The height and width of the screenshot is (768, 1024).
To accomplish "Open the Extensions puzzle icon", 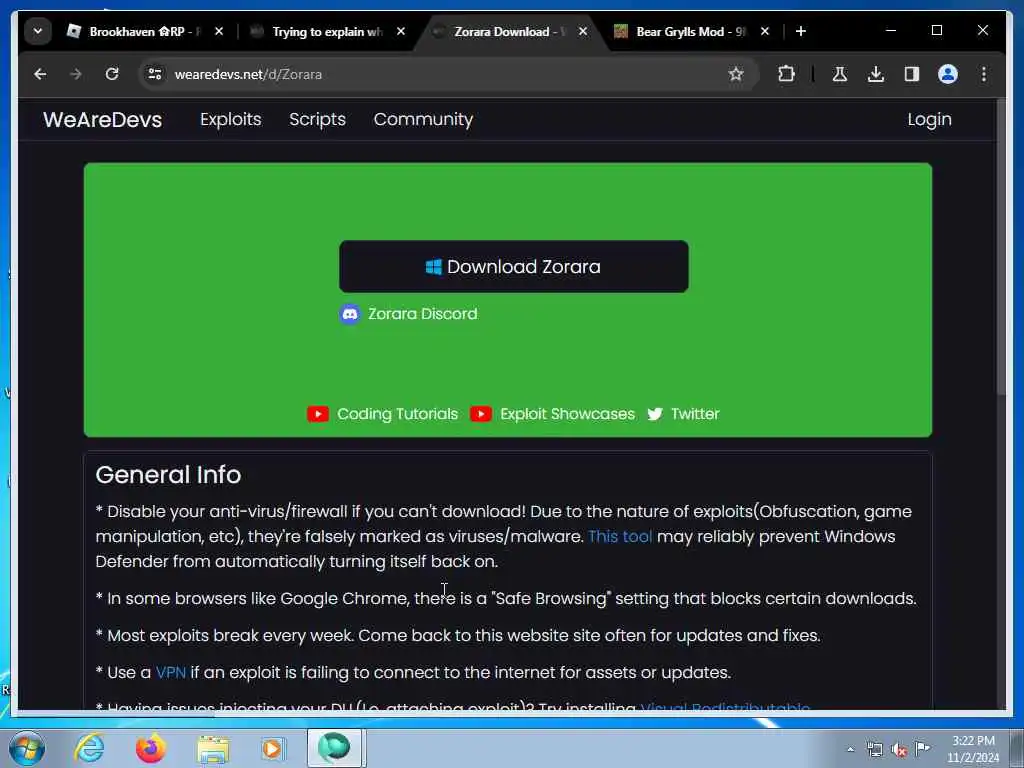I will tap(786, 74).
